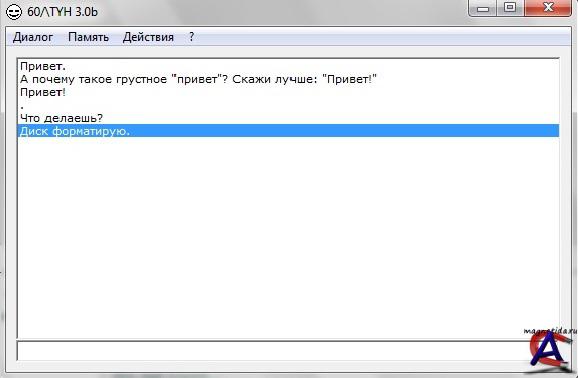
Task: Minimize the 60/\TYH 3.0b window
Action: [483, 8]
